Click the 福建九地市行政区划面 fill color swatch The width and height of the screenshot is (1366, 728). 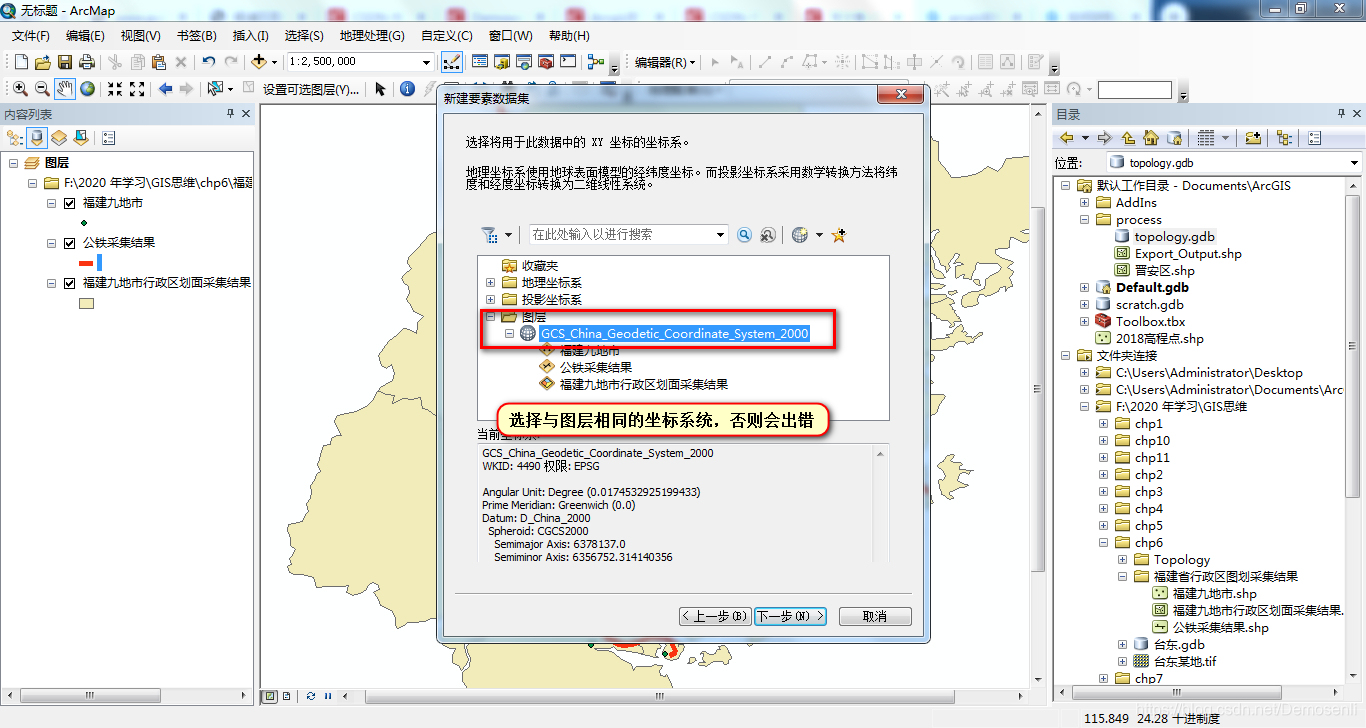pos(86,304)
